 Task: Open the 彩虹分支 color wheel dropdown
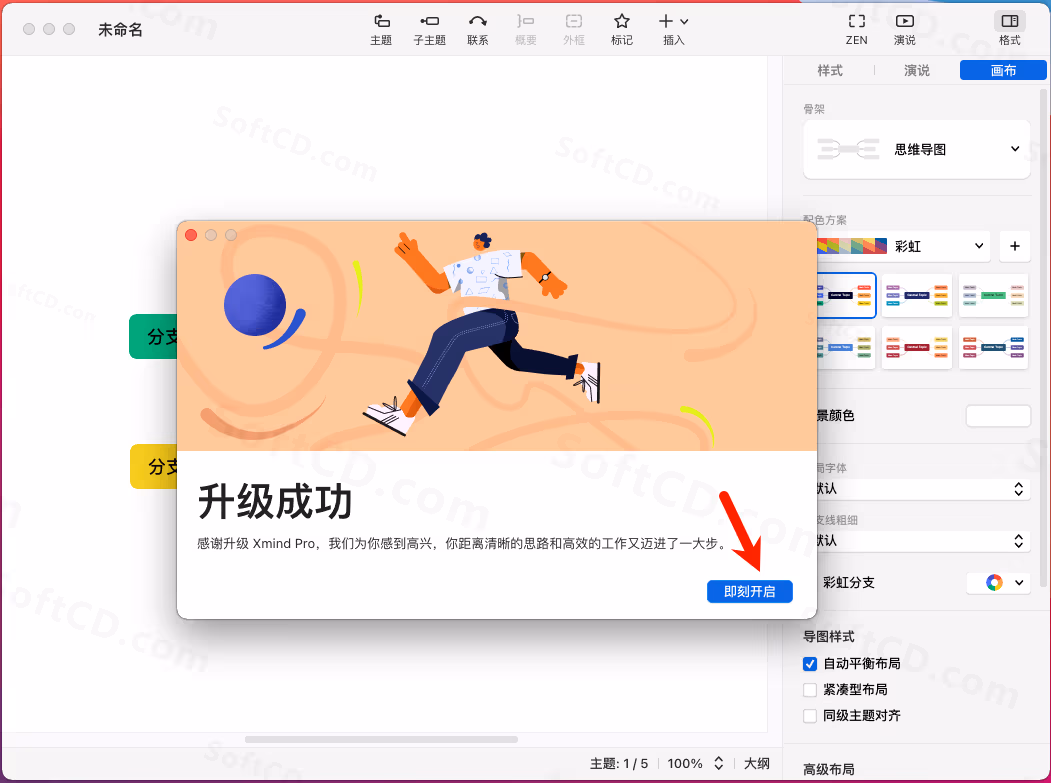pos(998,583)
